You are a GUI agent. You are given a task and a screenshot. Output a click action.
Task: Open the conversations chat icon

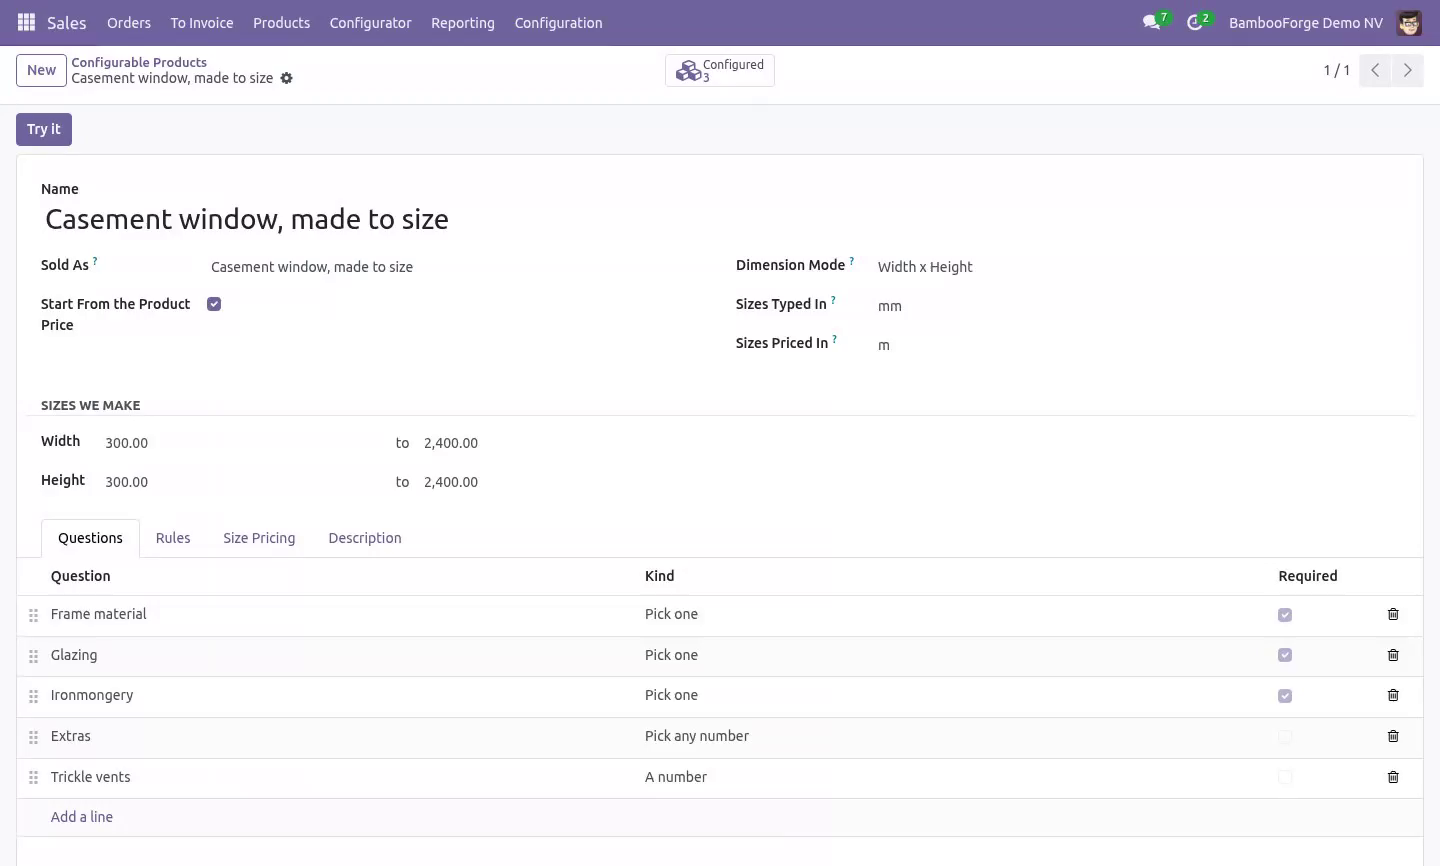coord(1152,22)
